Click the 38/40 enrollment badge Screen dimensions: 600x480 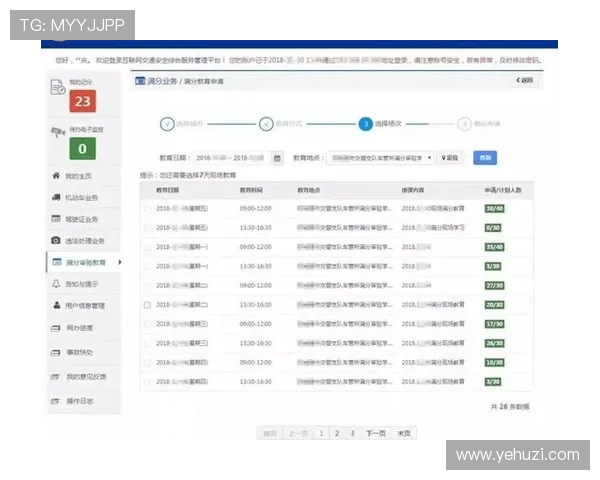(494, 209)
